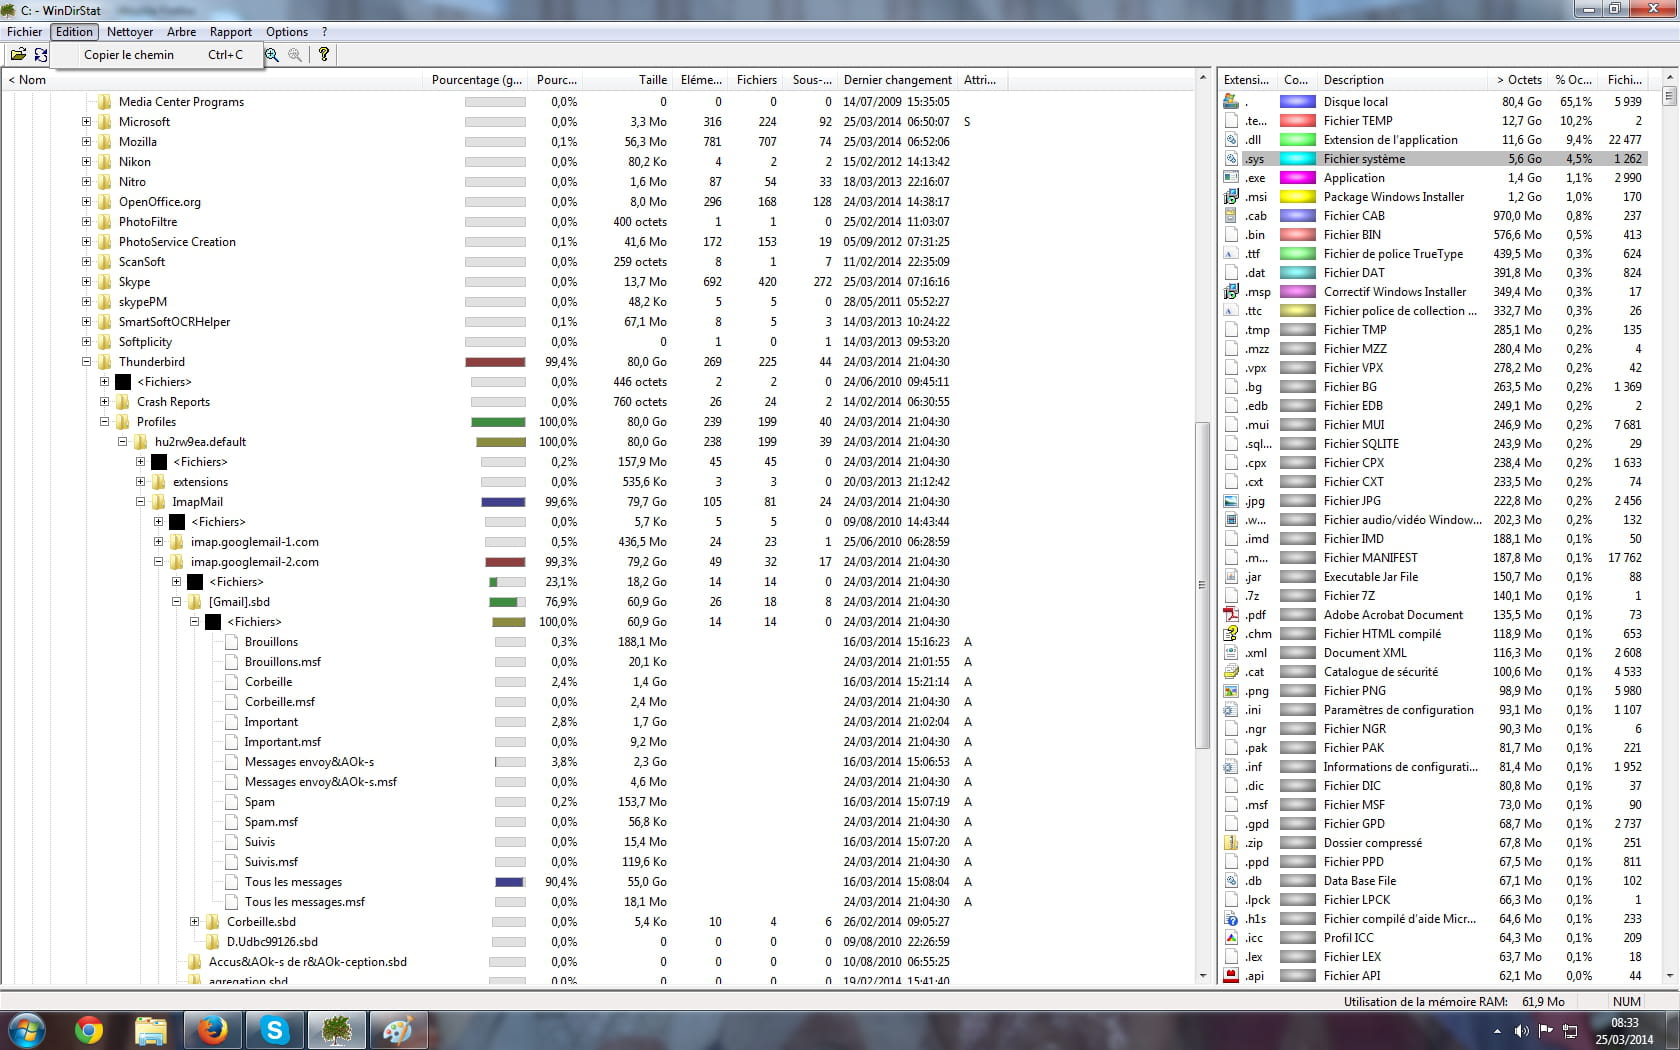Screen dimensions: 1680x1050
Task: Collapse the ImapMail folder
Action: [x=140, y=502]
